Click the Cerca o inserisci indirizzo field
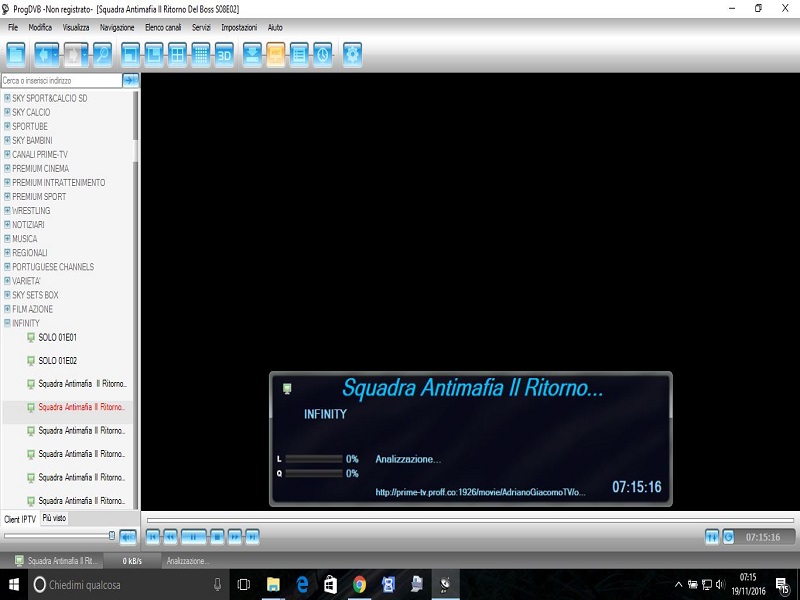This screenshot has width=800, height=600. point(60,80)
